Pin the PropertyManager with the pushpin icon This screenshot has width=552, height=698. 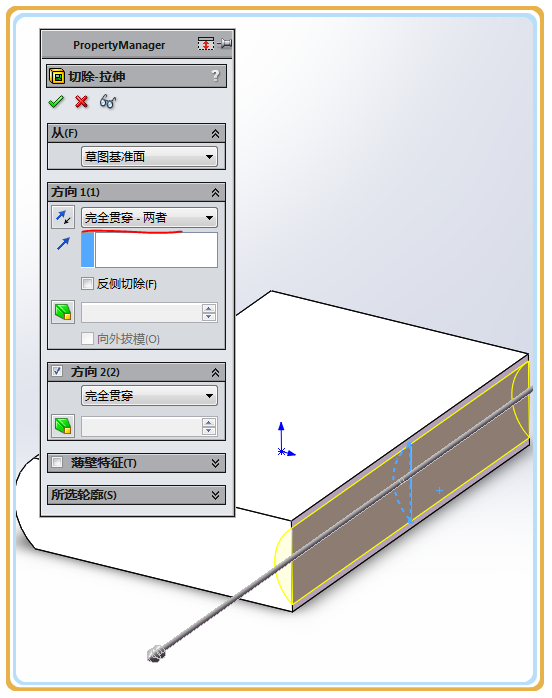pos(225,44)
